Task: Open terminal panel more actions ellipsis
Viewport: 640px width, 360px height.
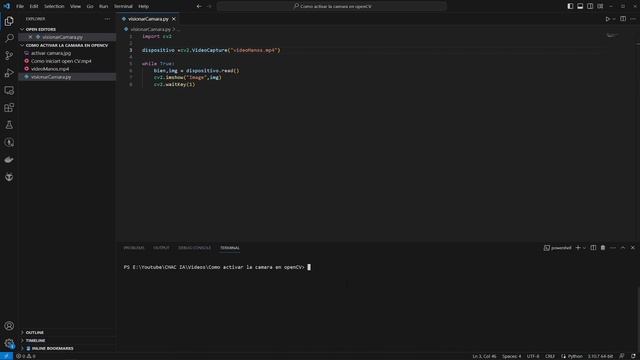Action: [613, 248]
